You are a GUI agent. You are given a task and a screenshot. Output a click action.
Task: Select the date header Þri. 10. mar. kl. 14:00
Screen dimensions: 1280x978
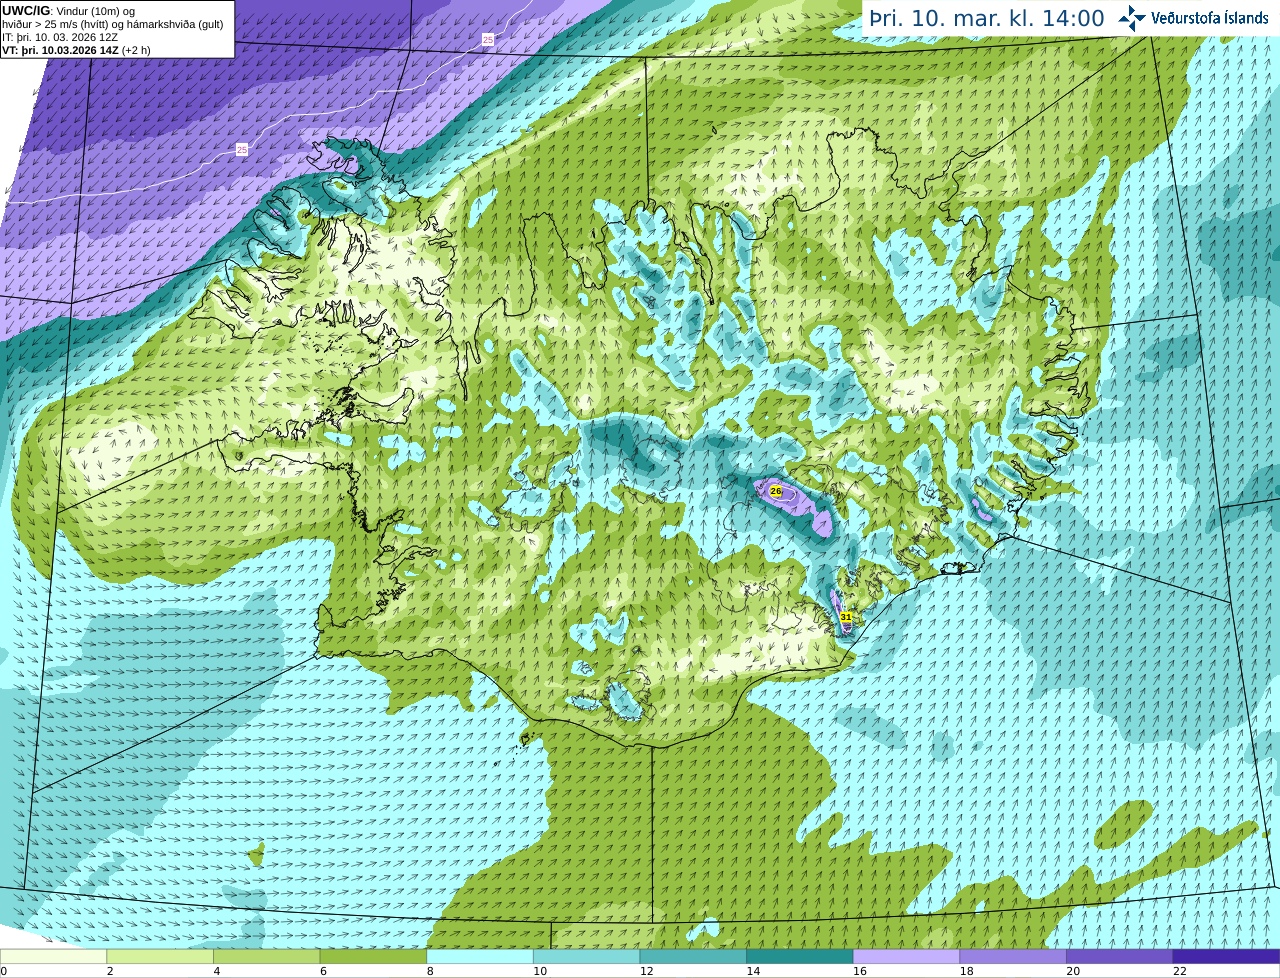click(987, 18)
